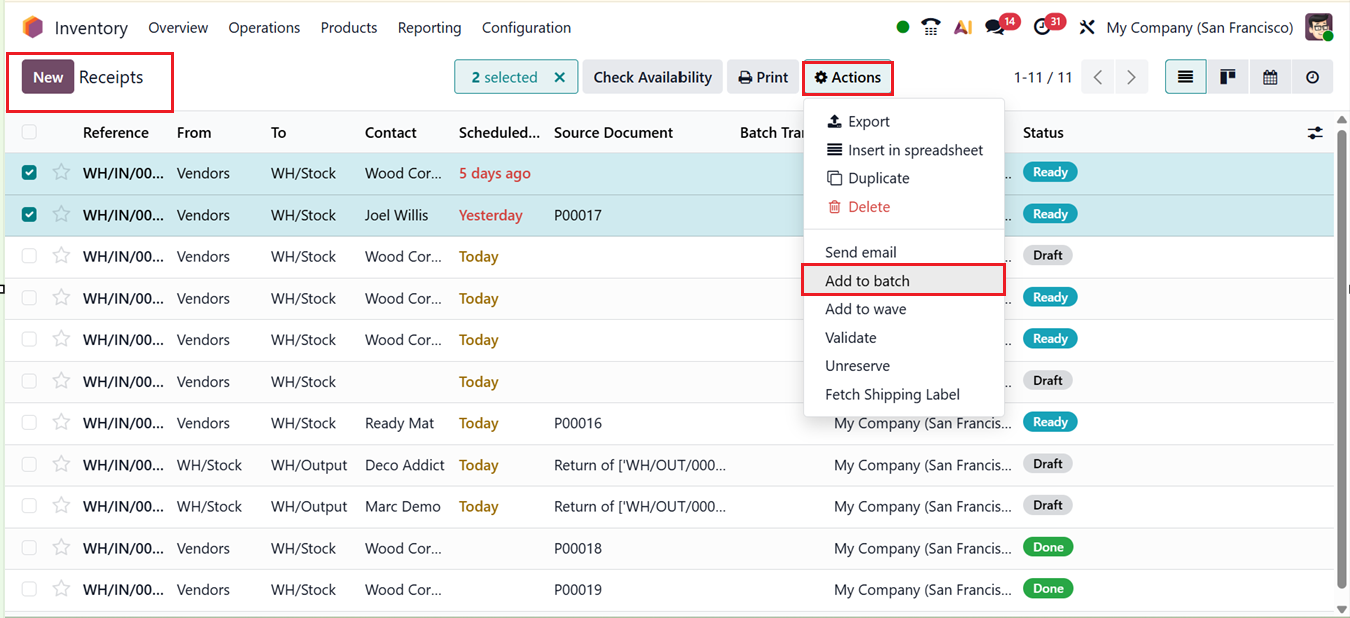
Task: Check the Ready Mat receipt checkbox
Action: tap(29, 423)
